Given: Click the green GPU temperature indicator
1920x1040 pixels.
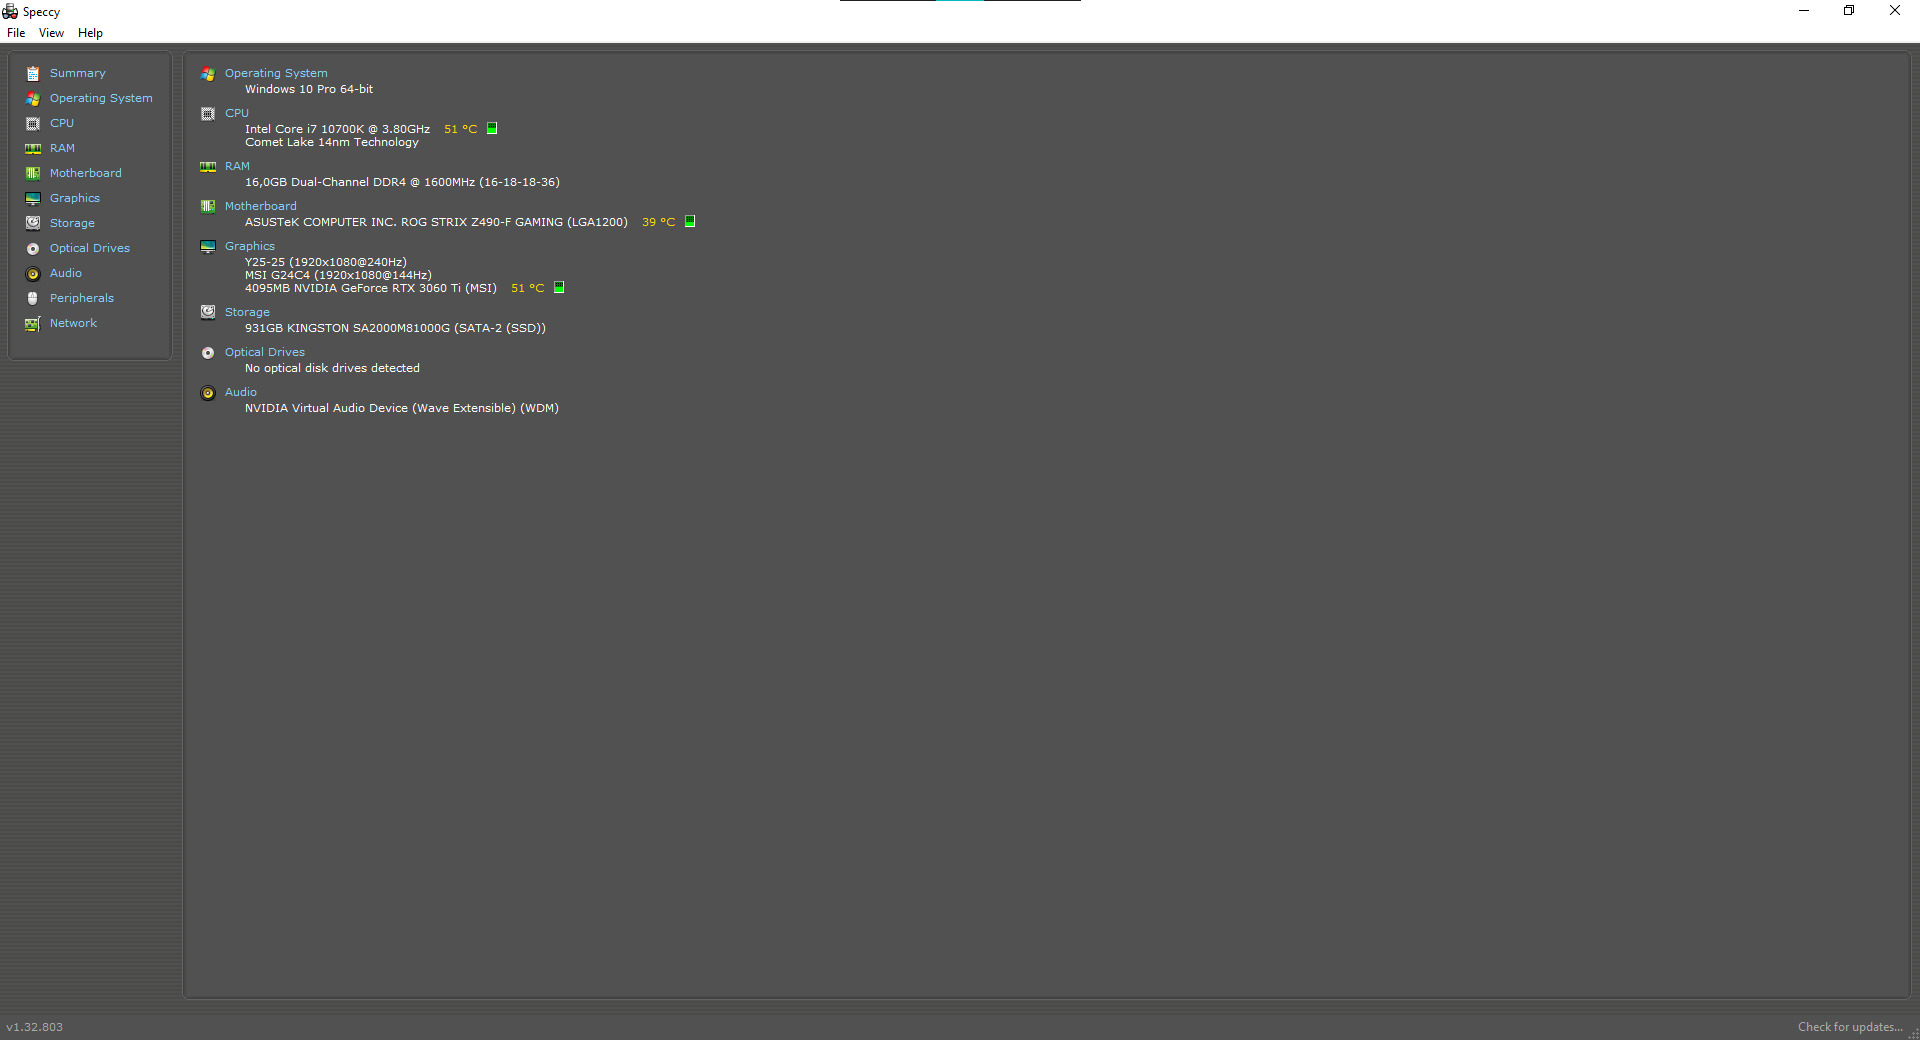Looking at the screenshot, I should pos(559,287).
